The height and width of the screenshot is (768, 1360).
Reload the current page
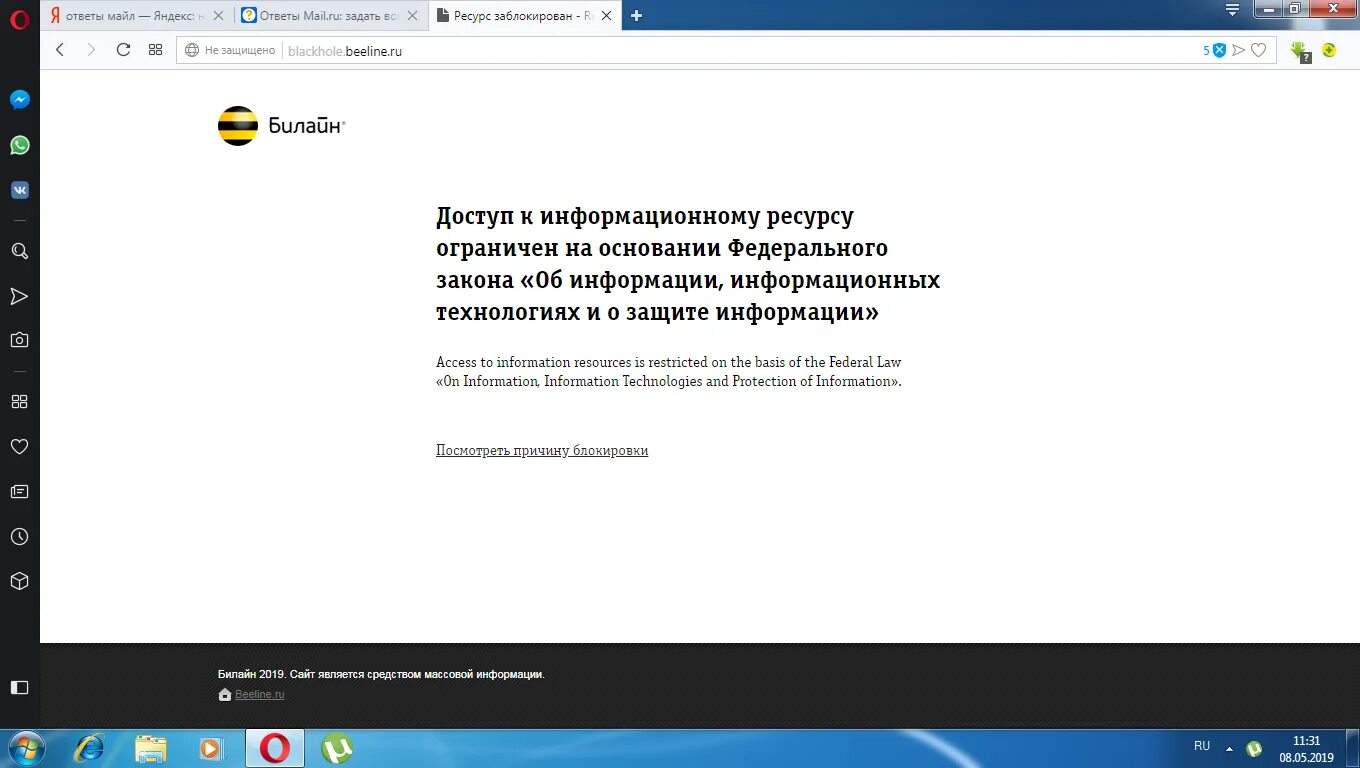[x=123, y=50]
